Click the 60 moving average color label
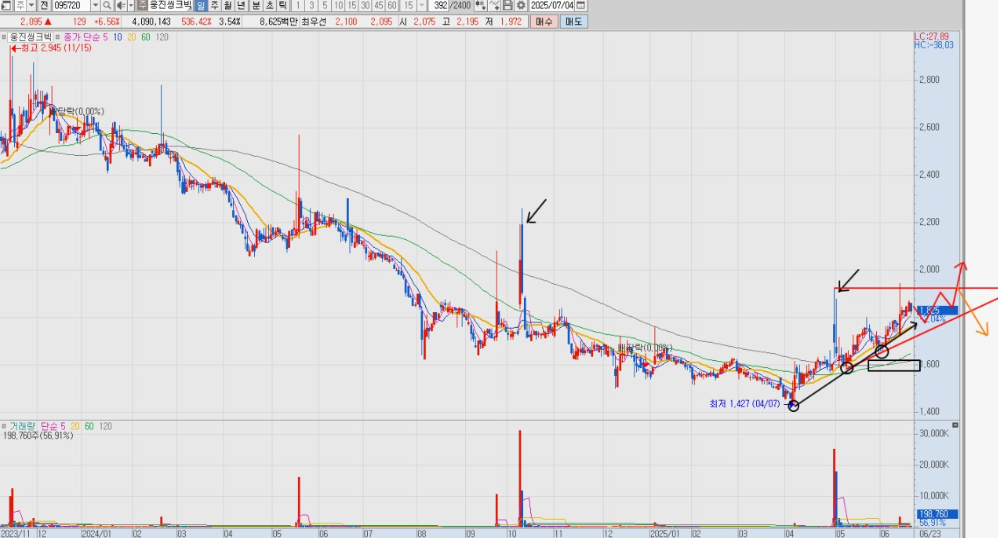Screen dimensions: 998x538 145,37
